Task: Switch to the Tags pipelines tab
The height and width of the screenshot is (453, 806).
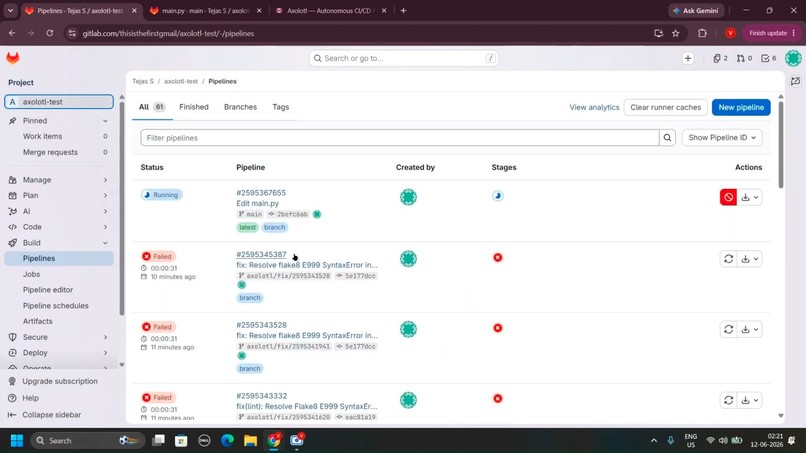Action: (x=281, y=107)
